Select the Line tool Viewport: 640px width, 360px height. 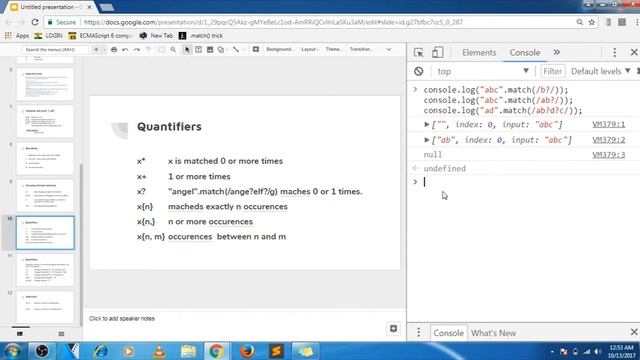pos(236,49)
